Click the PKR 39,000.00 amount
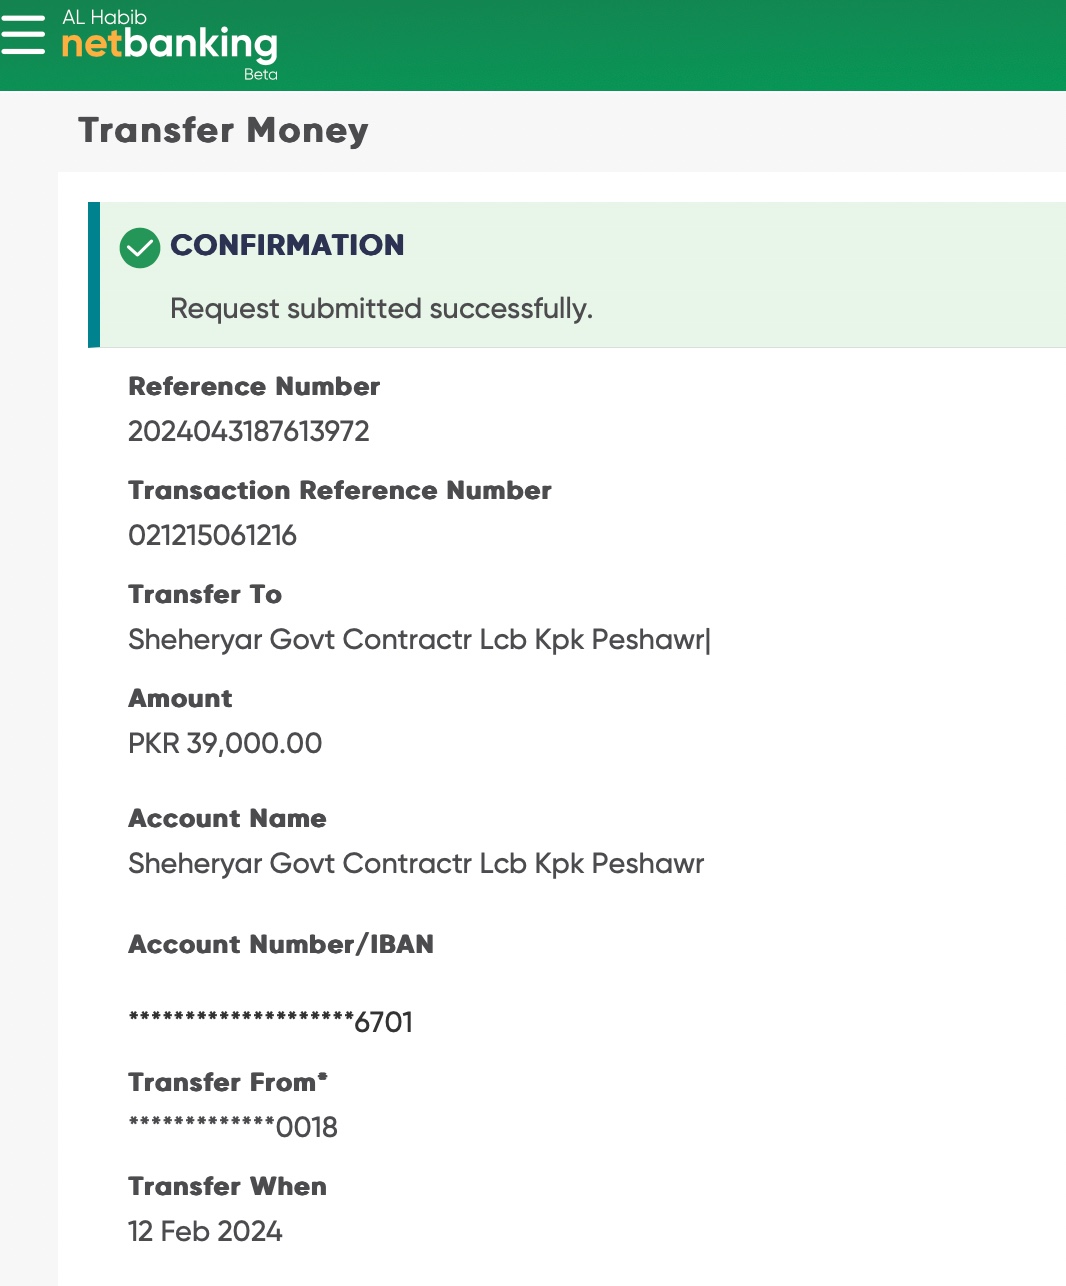 [225, 744]
